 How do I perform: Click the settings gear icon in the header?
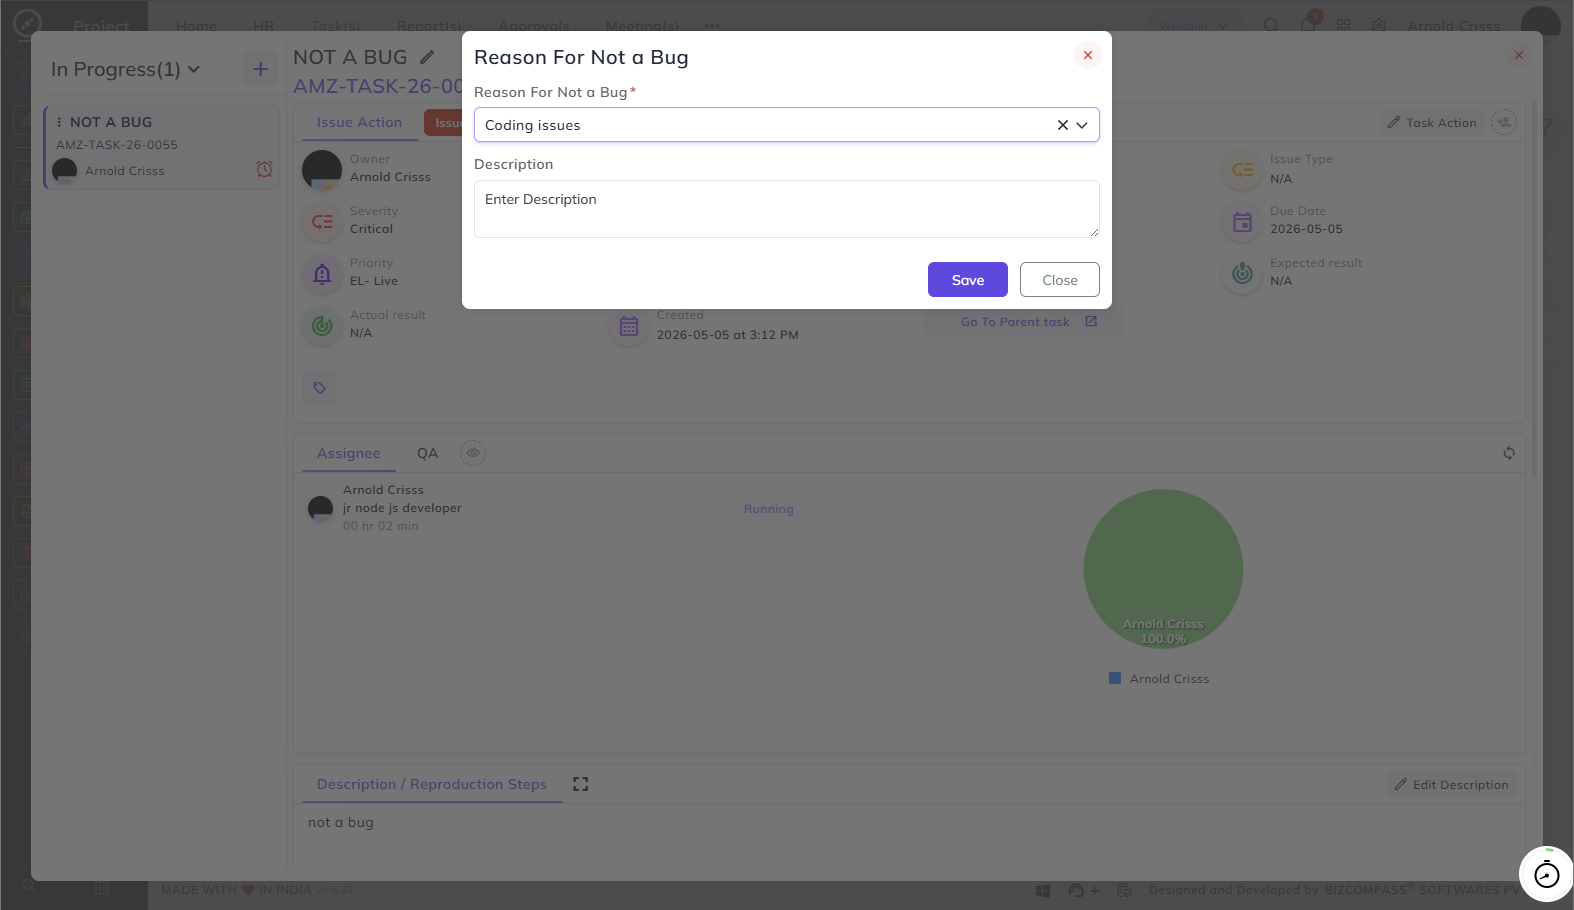(x=1379, y=25)
